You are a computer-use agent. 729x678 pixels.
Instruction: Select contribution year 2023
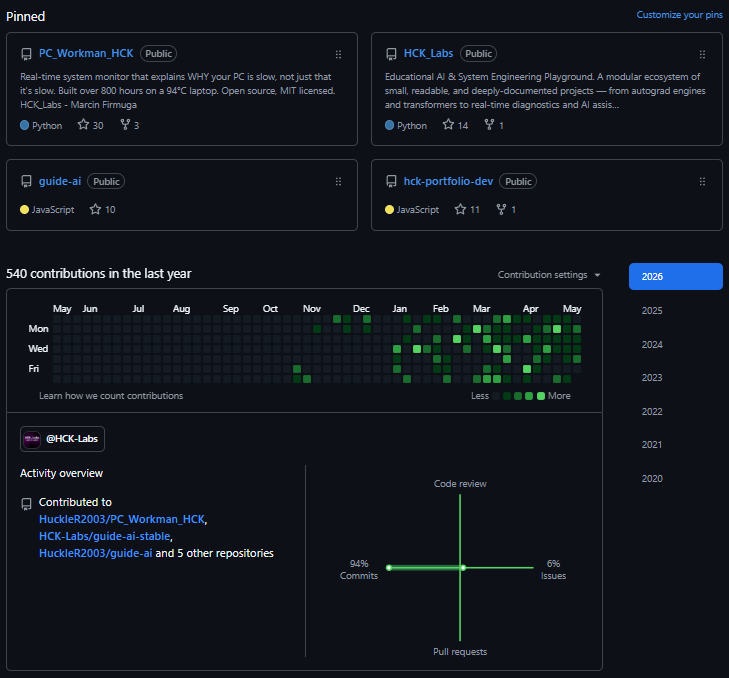(652, 378)
